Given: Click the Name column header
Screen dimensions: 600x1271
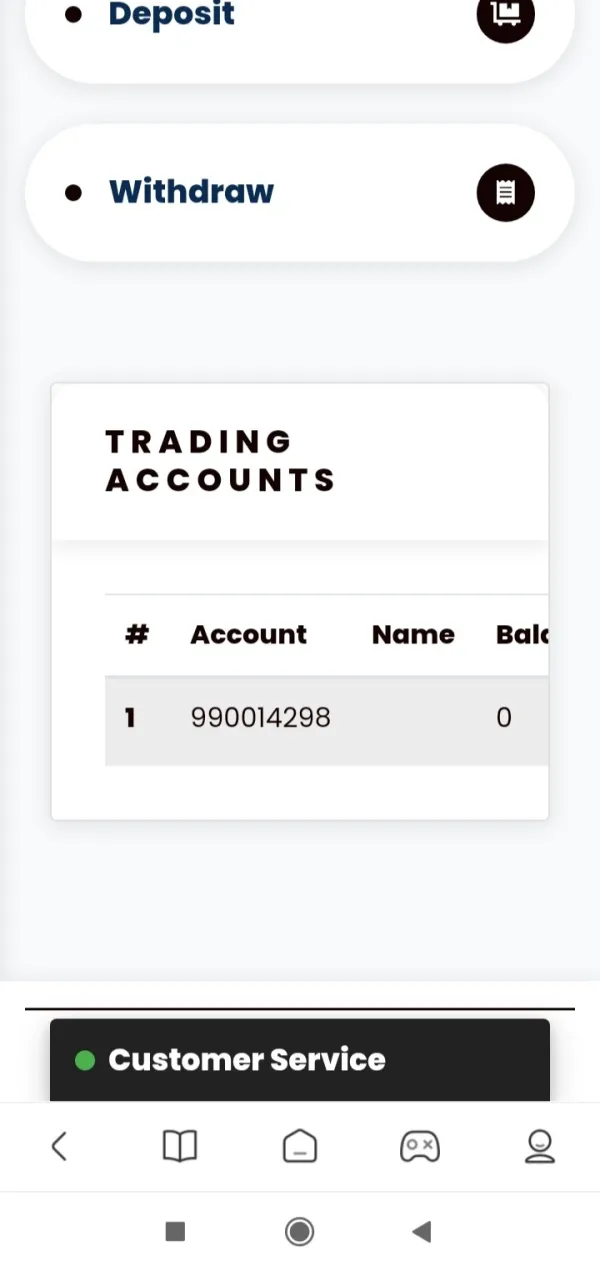Looking at the screenshot, I should coord(413,635).
